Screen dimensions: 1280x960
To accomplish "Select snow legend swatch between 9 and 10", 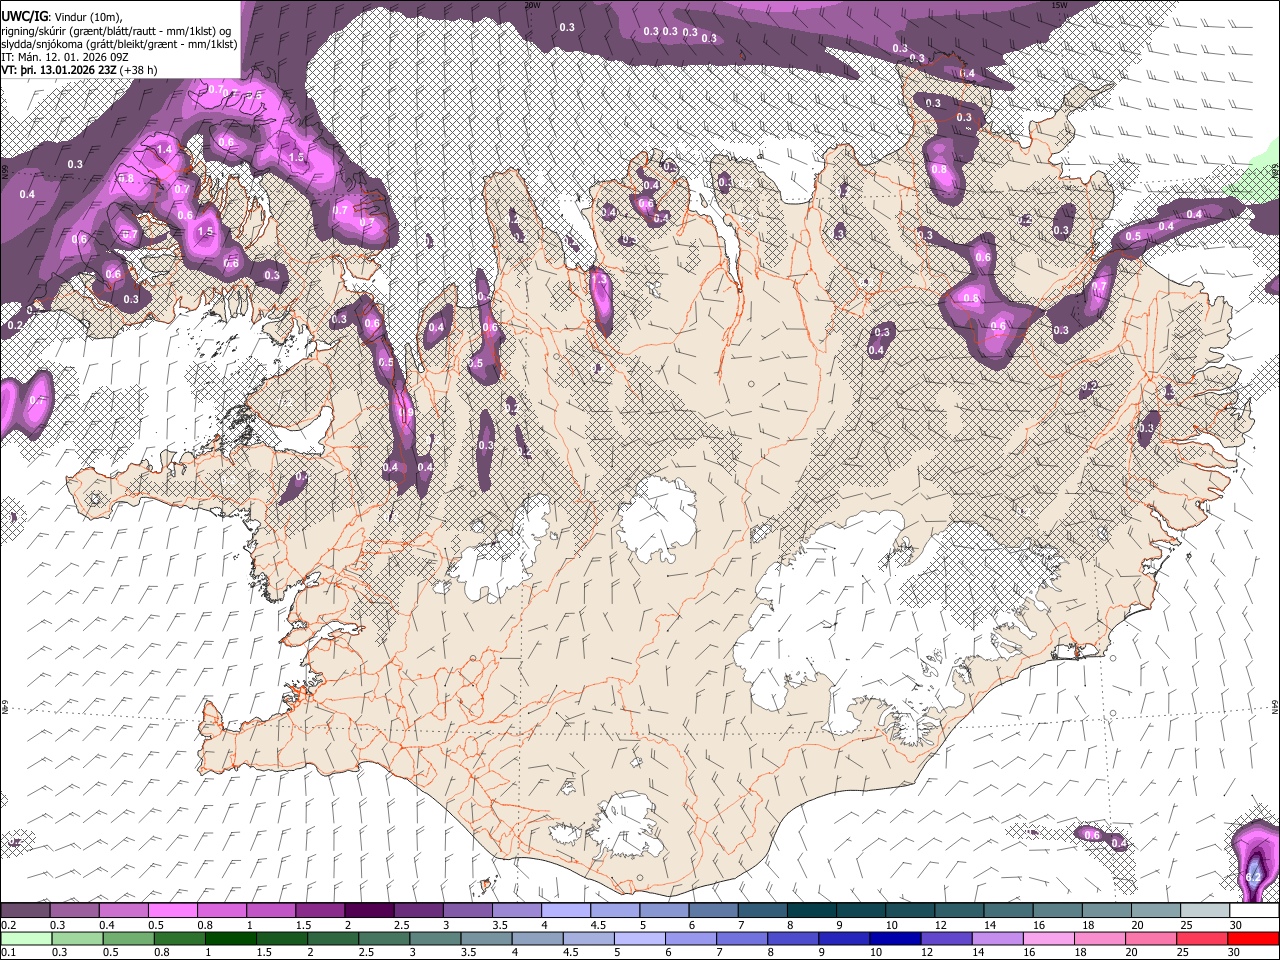I will click(861, 911).
